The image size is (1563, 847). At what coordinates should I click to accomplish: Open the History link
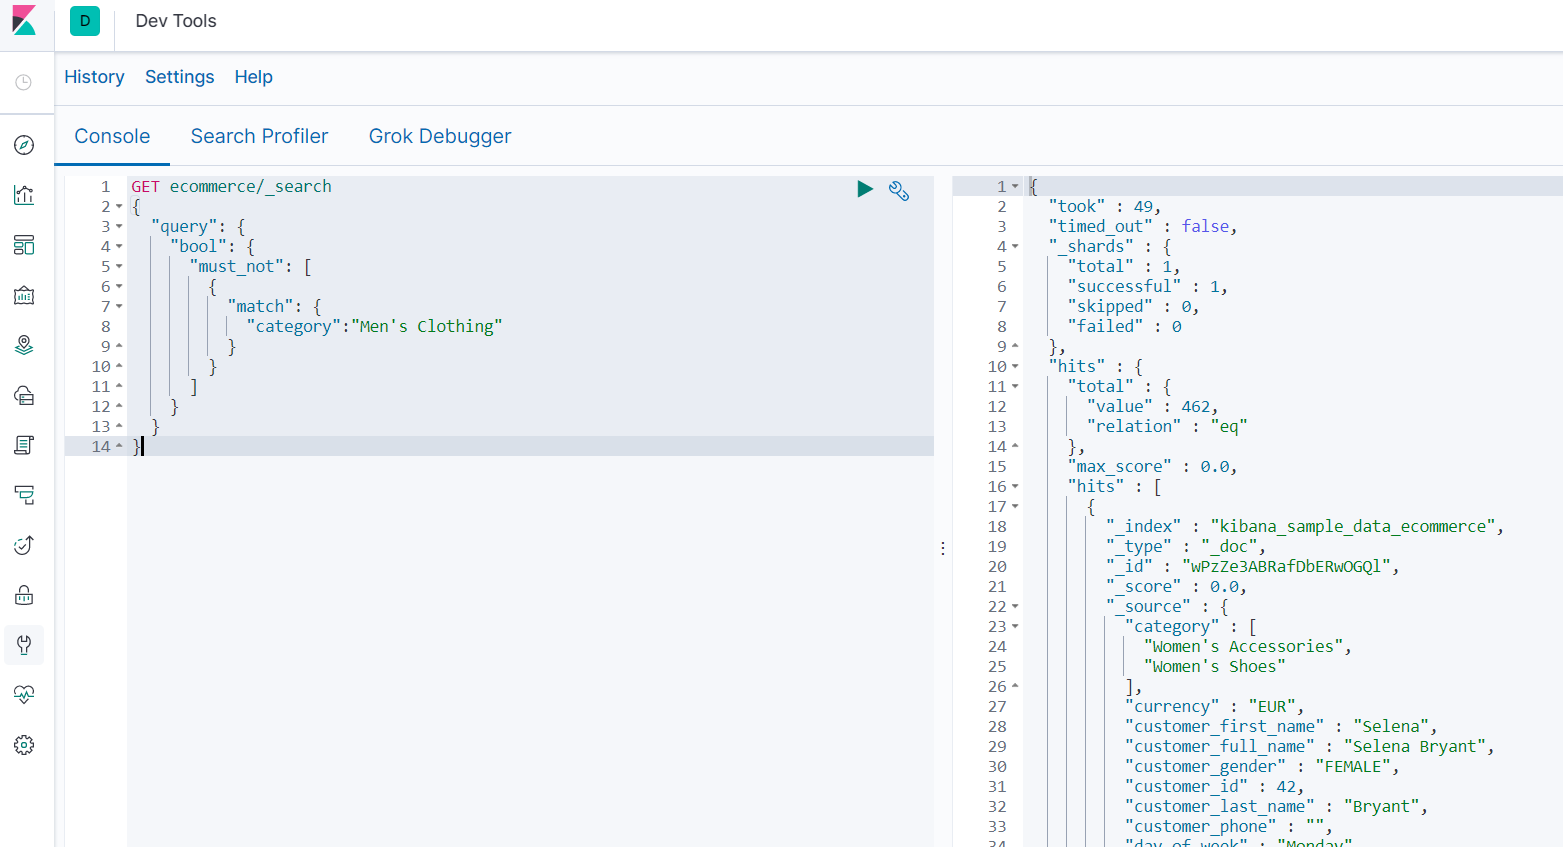(x=94, y=77)
